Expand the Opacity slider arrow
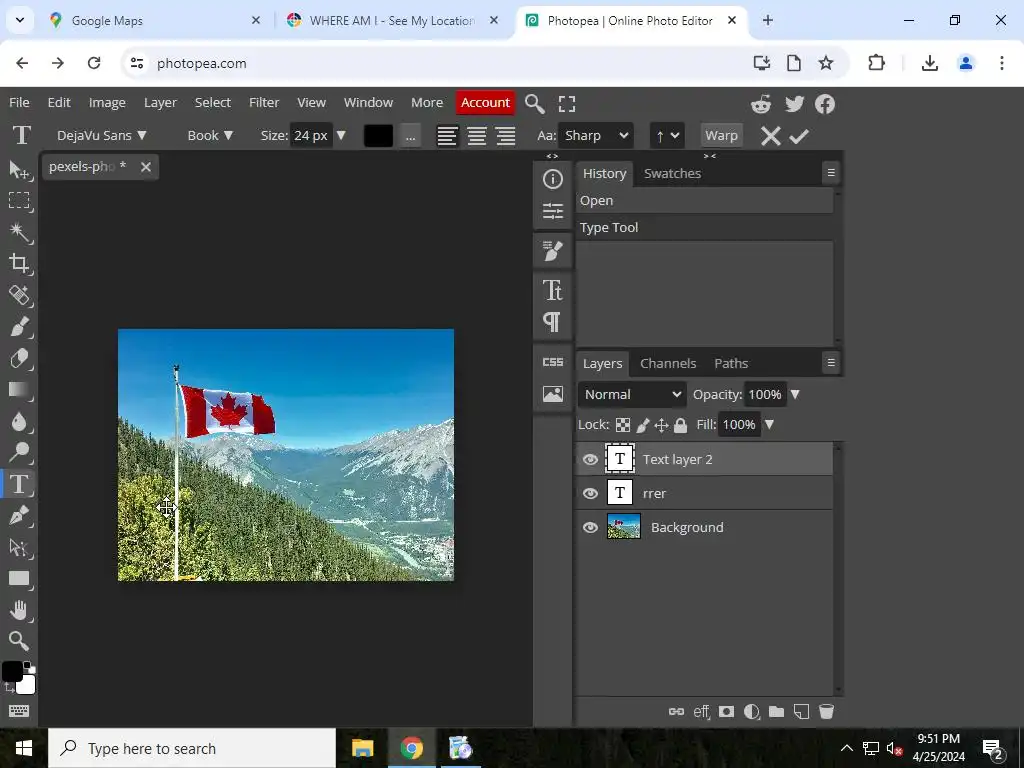 tap(795, 394)
